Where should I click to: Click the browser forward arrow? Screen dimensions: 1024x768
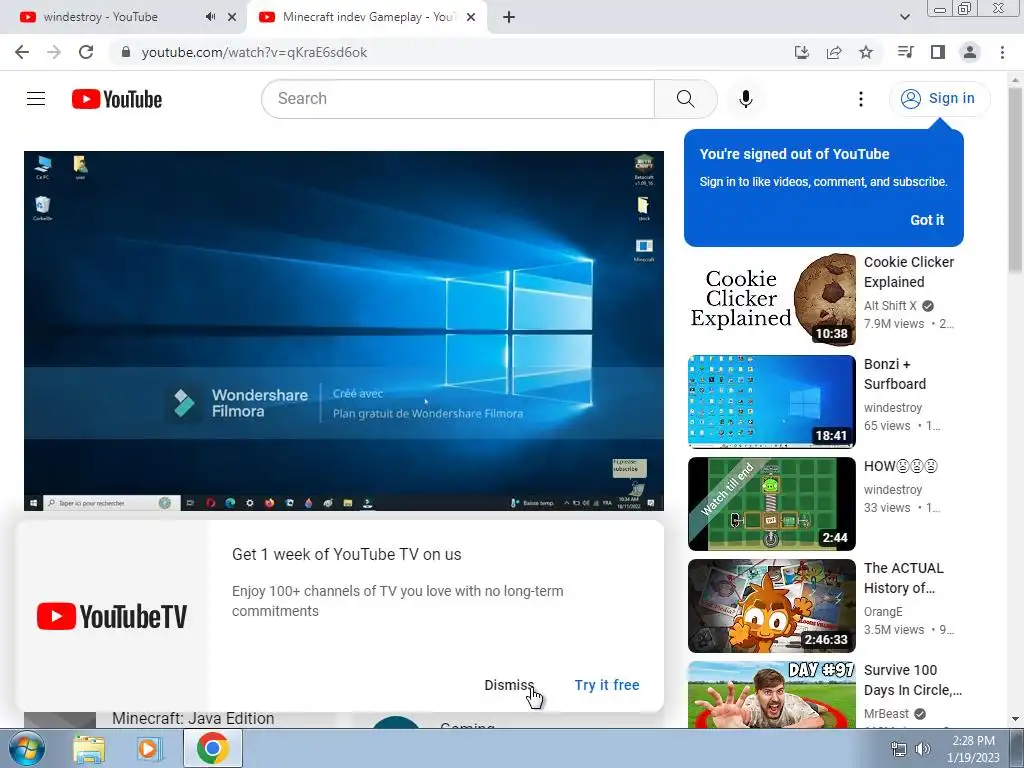[x=54, y=52]
